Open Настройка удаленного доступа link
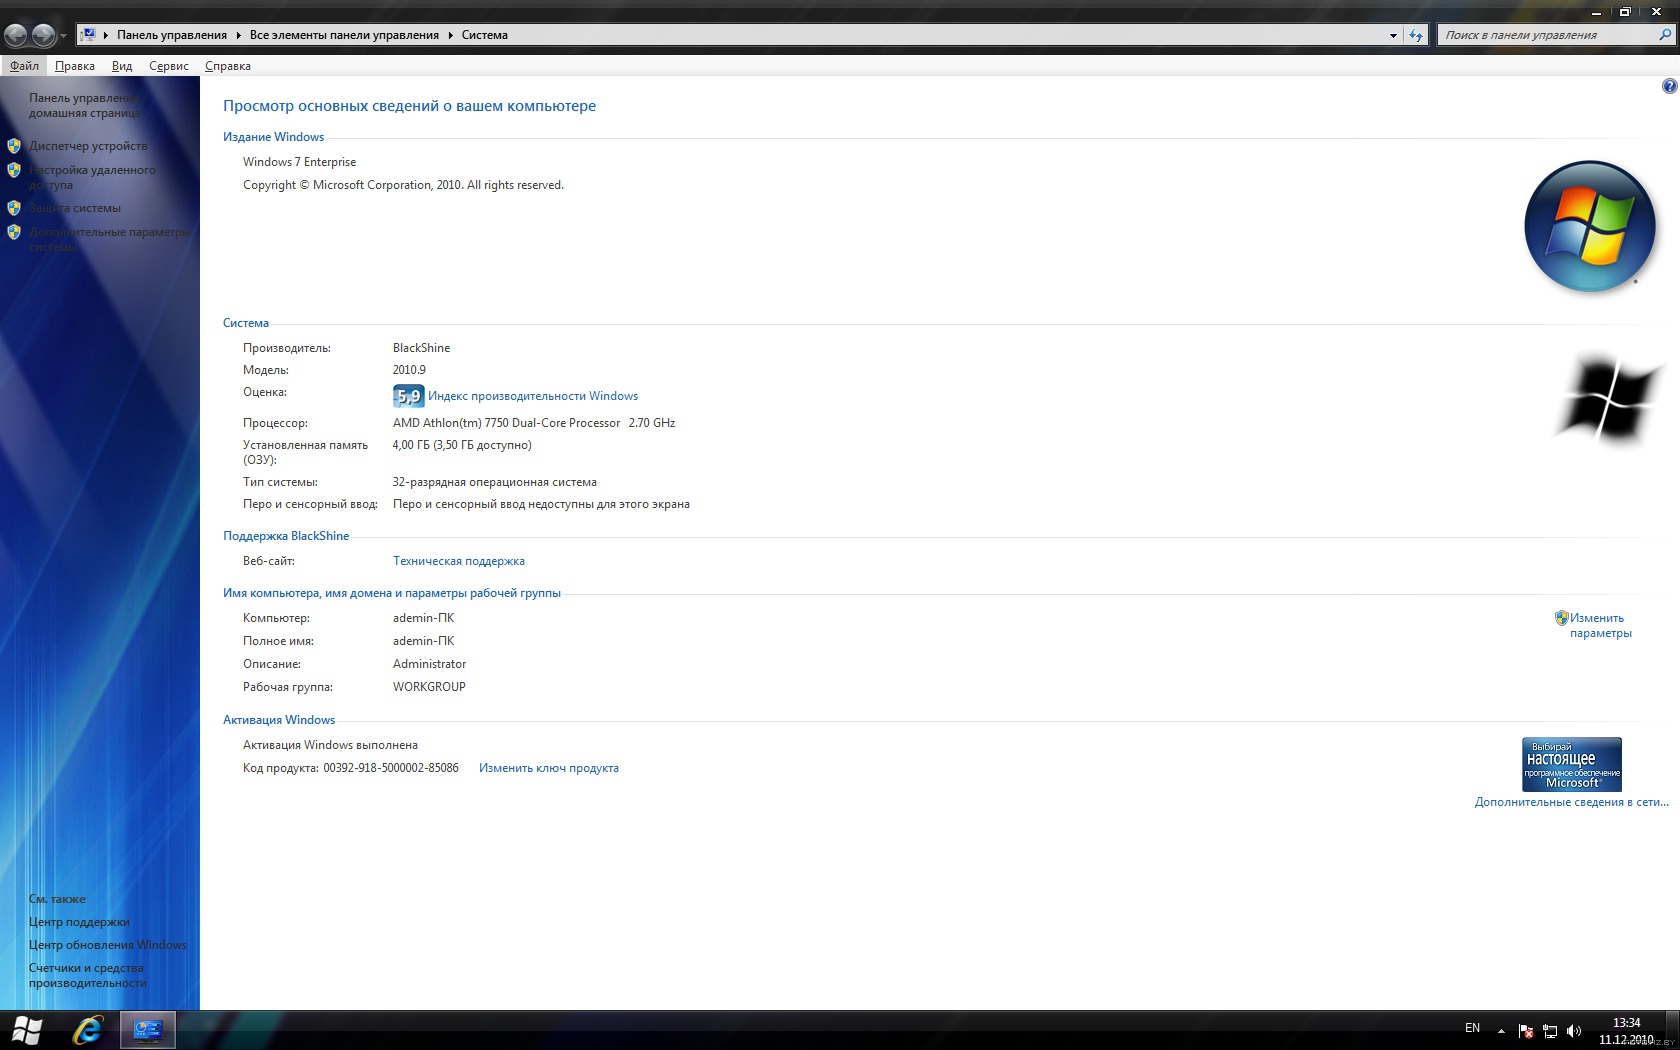 coord(92,177)
